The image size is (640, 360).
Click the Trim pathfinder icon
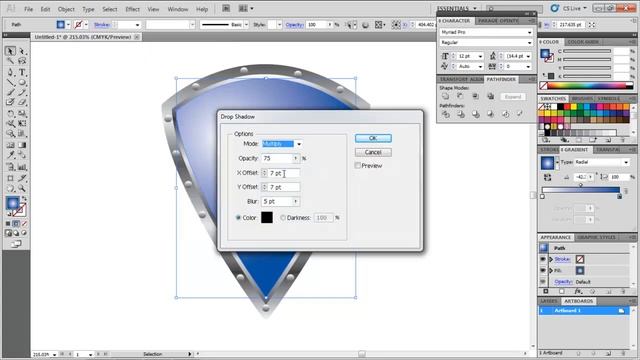pyautogui.click(x=460, y=114)
